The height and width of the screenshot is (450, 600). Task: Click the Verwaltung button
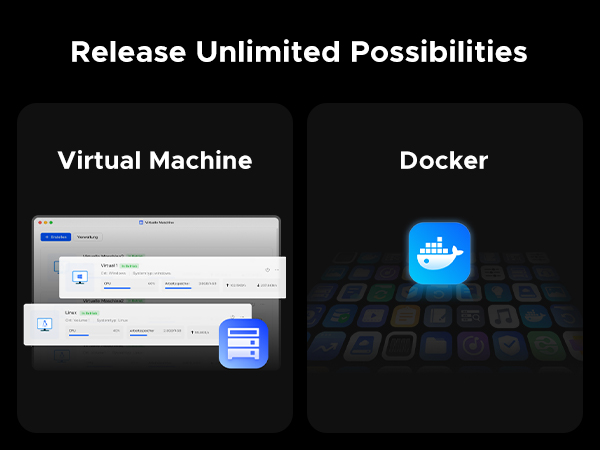click(x=87, y=237)
